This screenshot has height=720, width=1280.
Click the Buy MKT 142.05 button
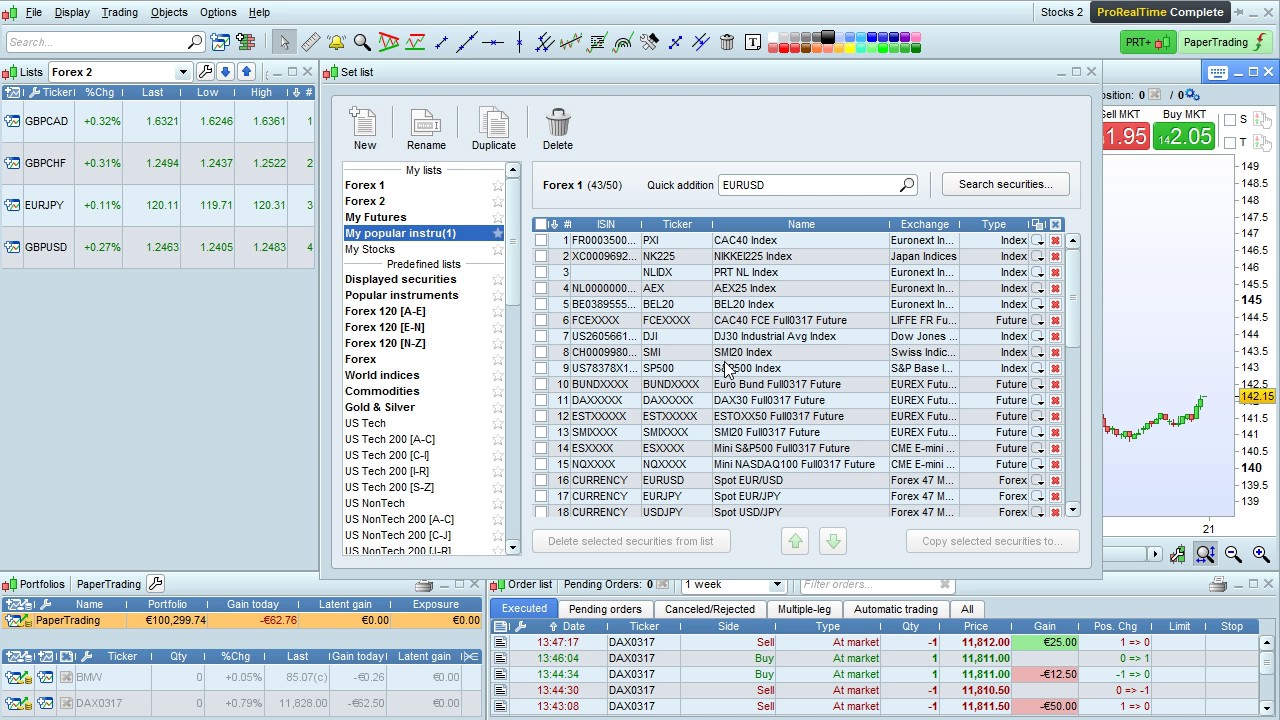[x=1184, y=133]
